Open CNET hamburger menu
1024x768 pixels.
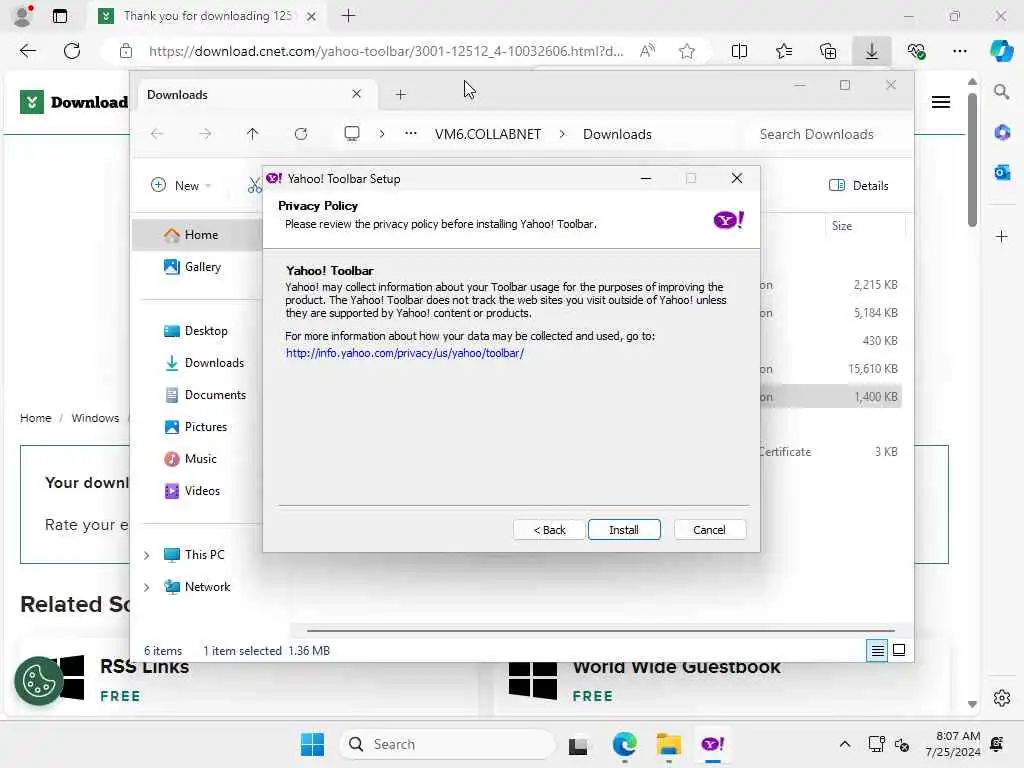(x=940, y=102)
